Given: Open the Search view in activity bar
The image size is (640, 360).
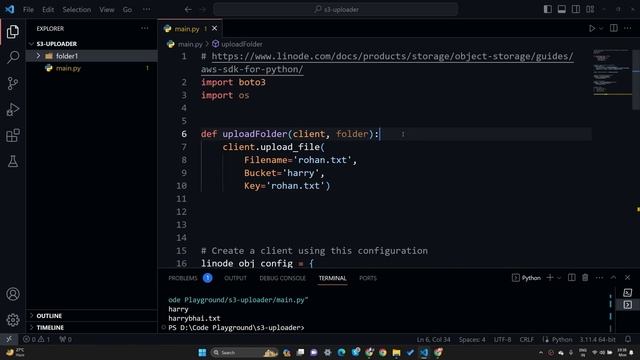Looking at the screenshot, I should pos(13,57).
